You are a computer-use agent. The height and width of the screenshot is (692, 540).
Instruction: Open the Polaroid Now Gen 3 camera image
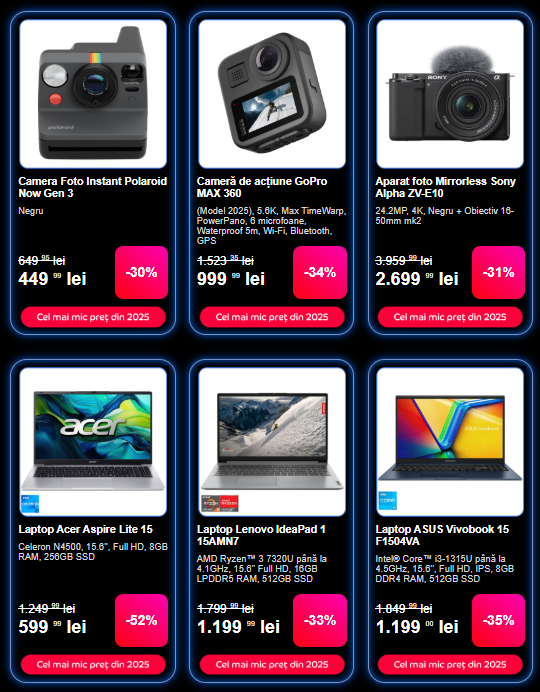pos(93,94)
